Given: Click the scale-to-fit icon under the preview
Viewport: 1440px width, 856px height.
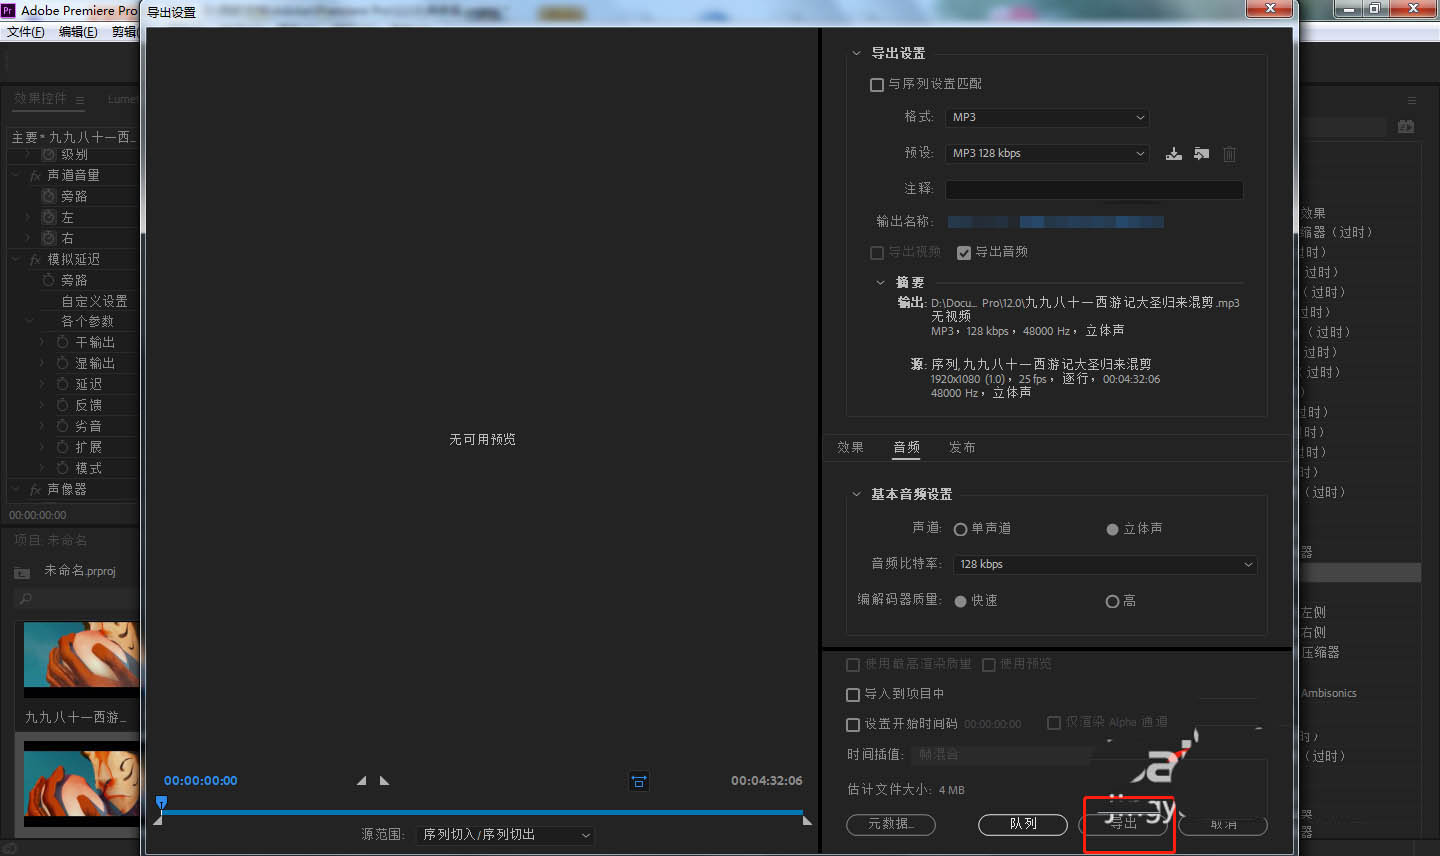Looking at the screenshot, I should click(639, 781).
